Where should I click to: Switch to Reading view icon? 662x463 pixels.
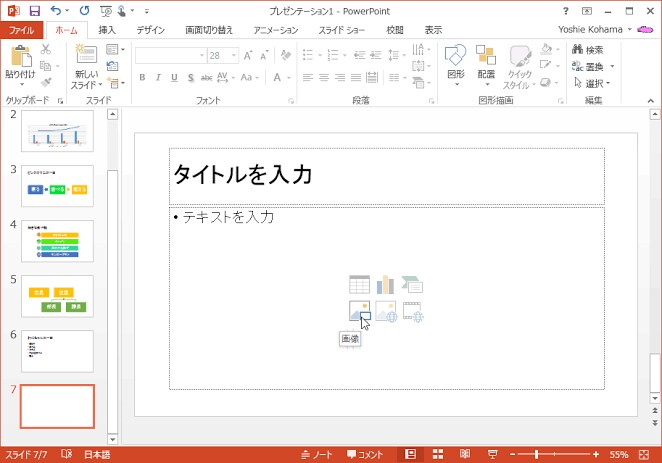click(465, 454)
